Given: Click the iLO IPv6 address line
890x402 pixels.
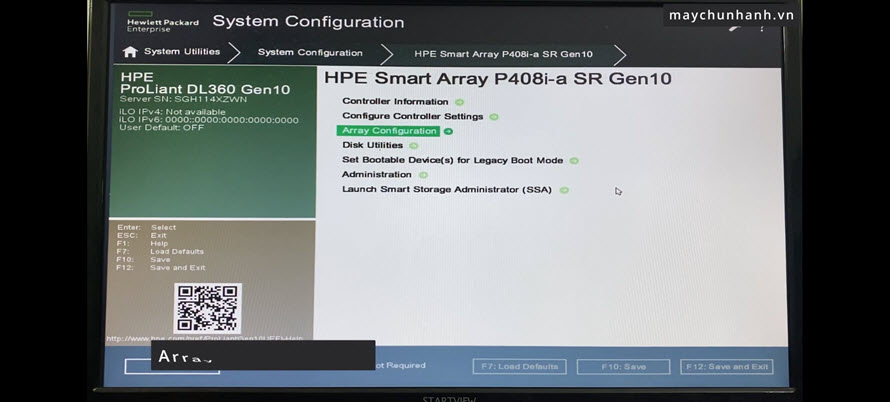Looking at the screenshot, I should click(x=209, y=120).
